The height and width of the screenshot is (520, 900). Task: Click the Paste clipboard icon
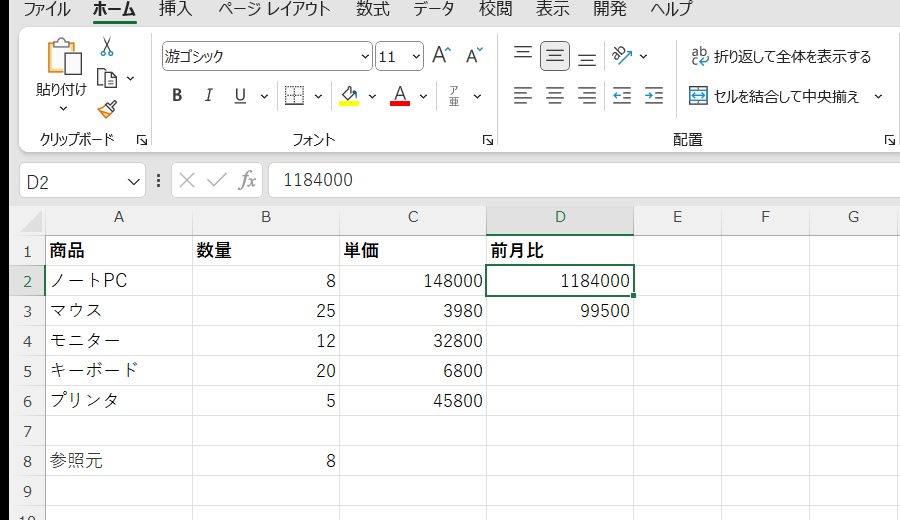(64, 57)
